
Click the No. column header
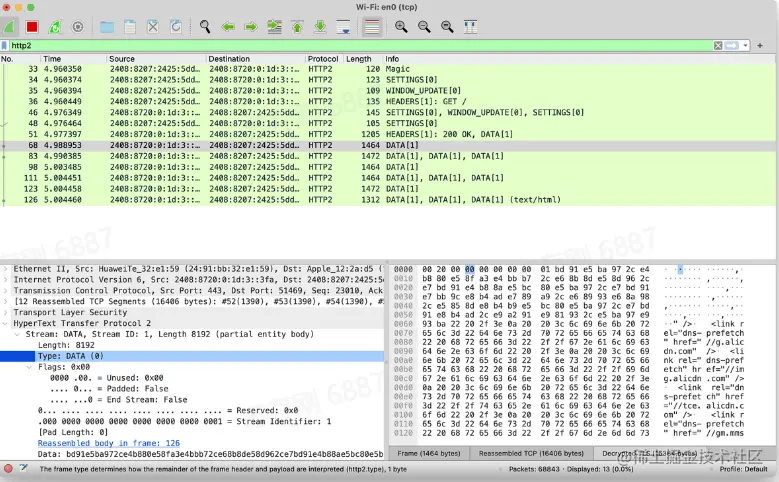point(20,59)
